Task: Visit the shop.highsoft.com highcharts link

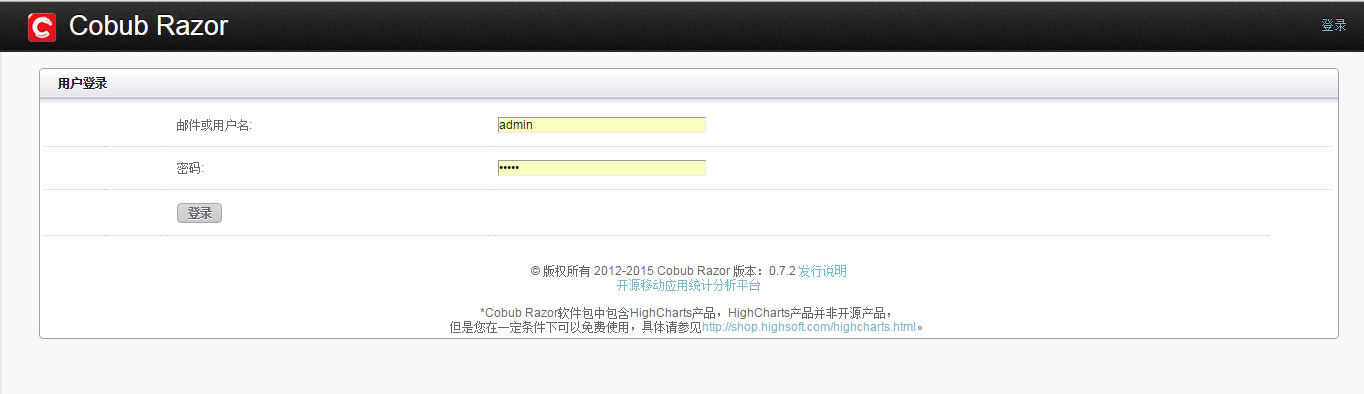Action: point(809,327)
